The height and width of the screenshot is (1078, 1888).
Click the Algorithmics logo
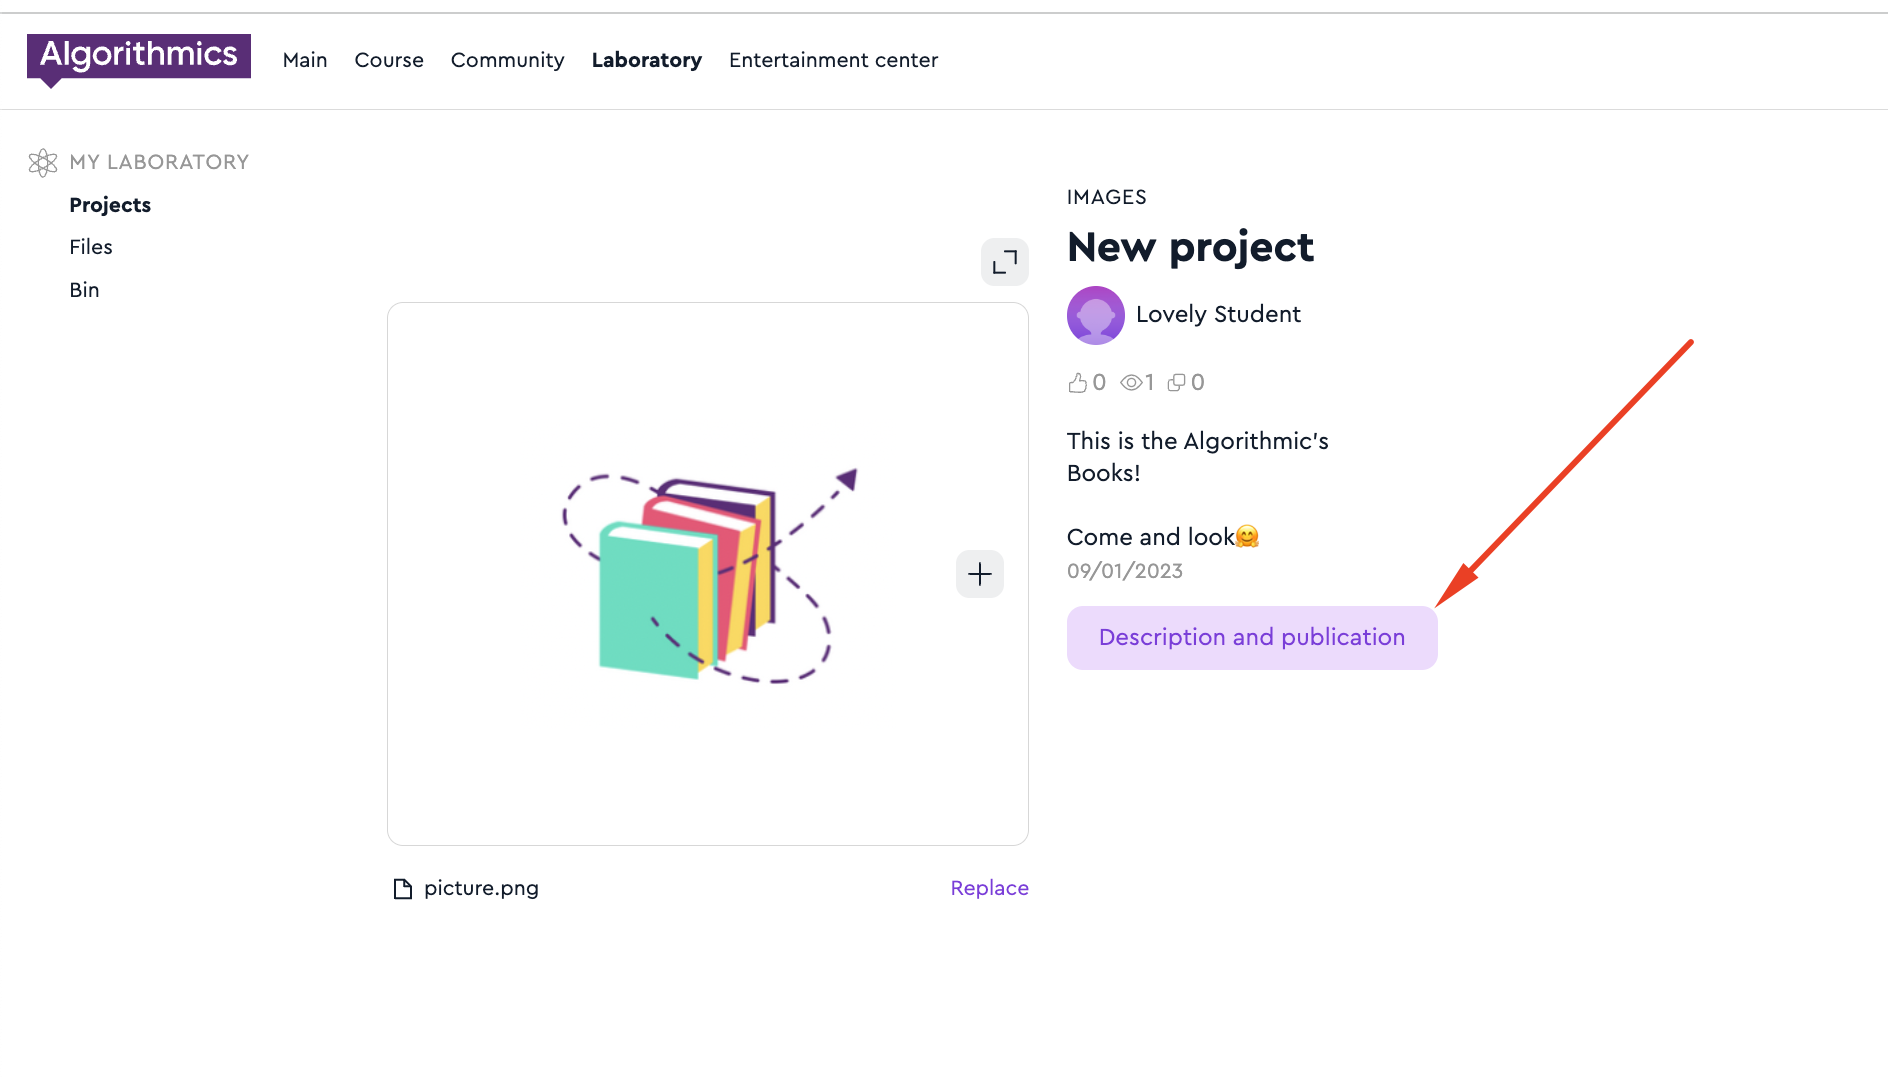tap(138, 56)
